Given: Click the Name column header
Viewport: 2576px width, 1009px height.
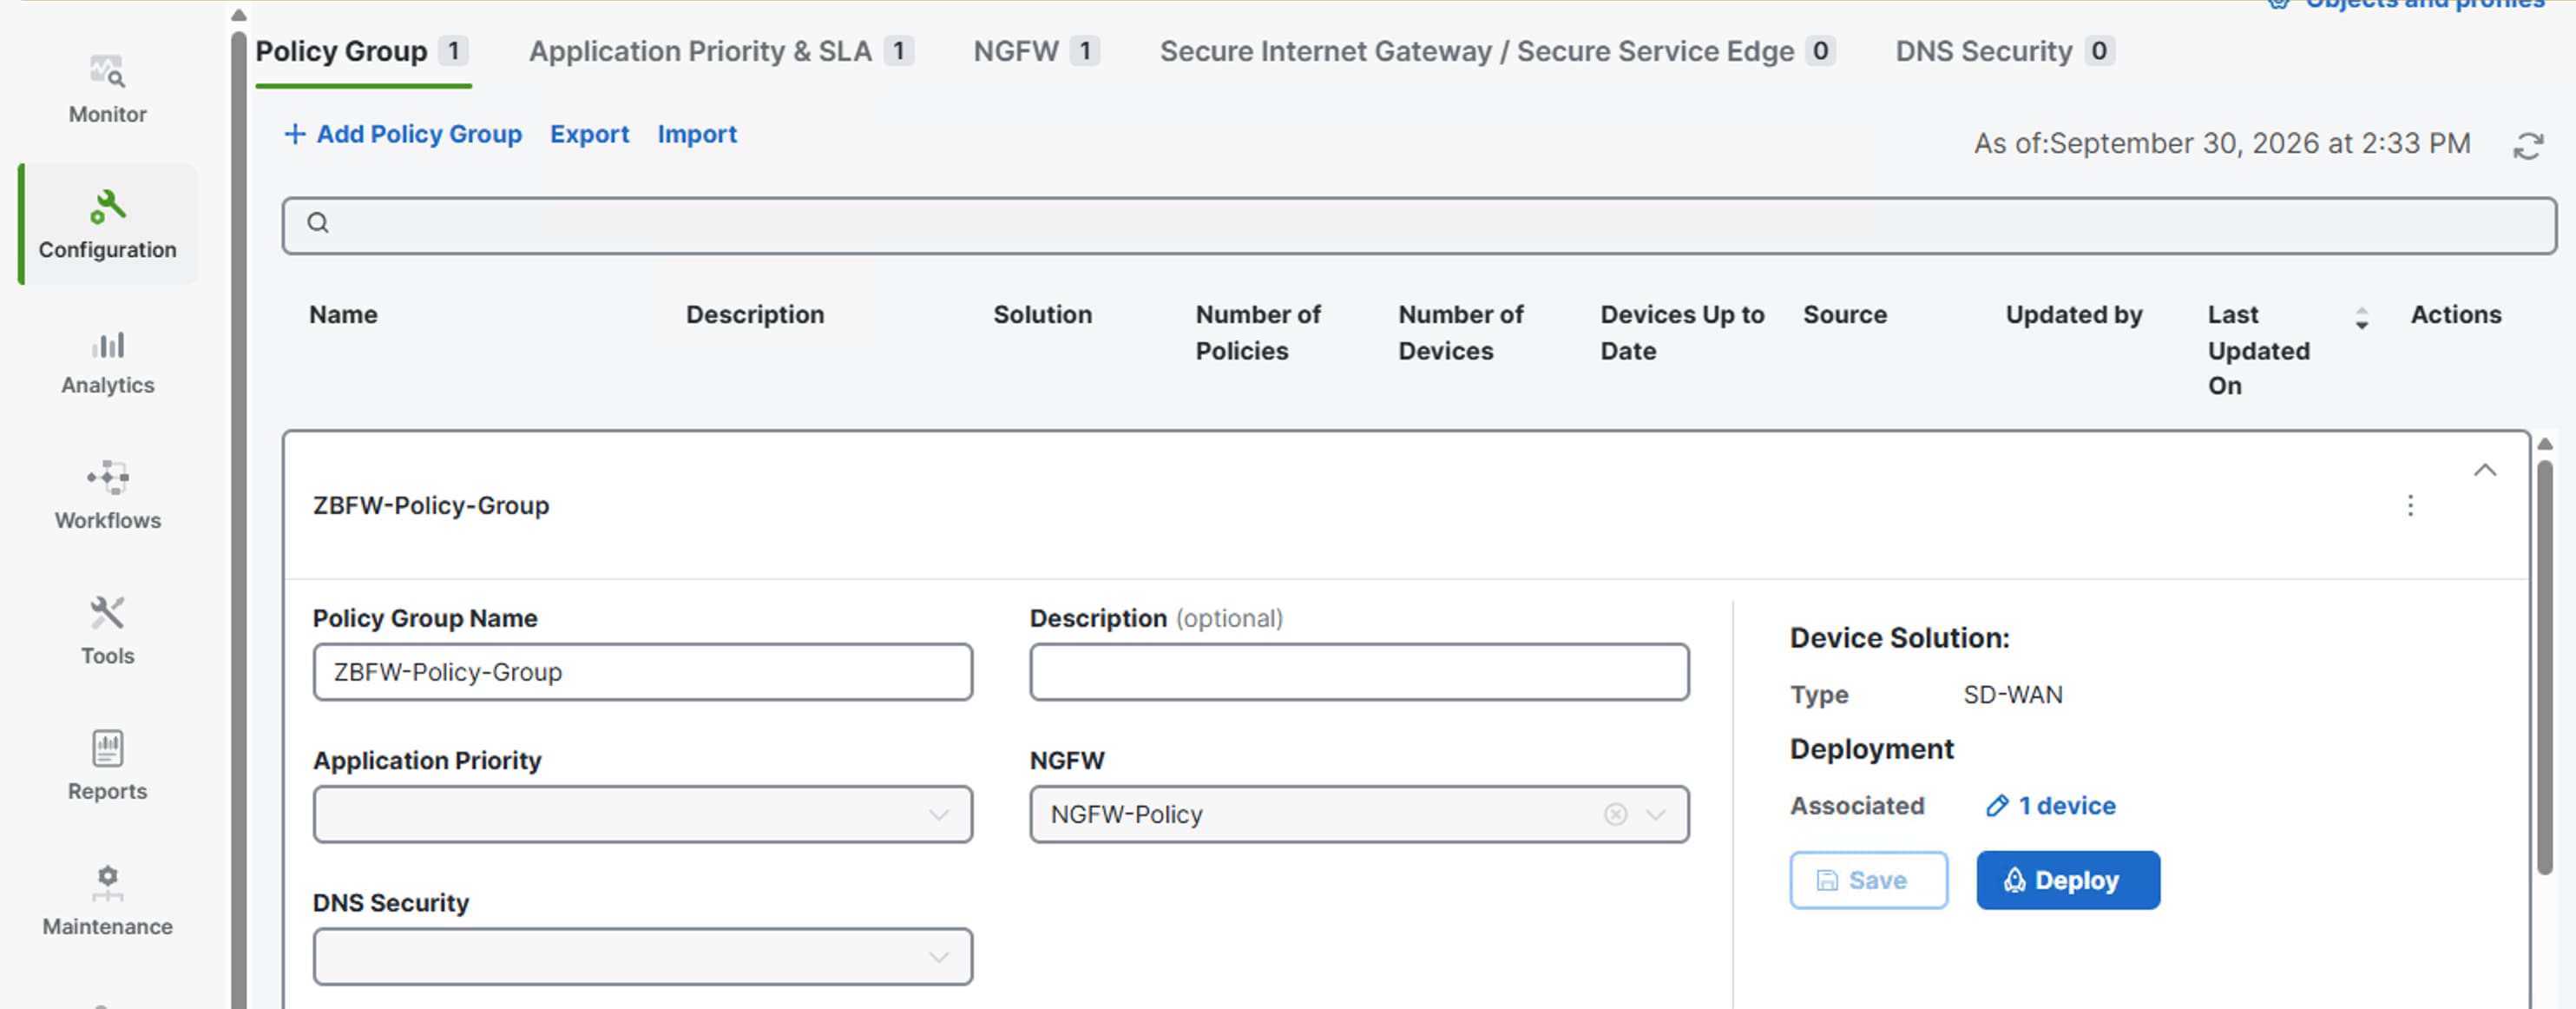Looking at the screenshot, I should pyautogui.click(x=343, y=315).
